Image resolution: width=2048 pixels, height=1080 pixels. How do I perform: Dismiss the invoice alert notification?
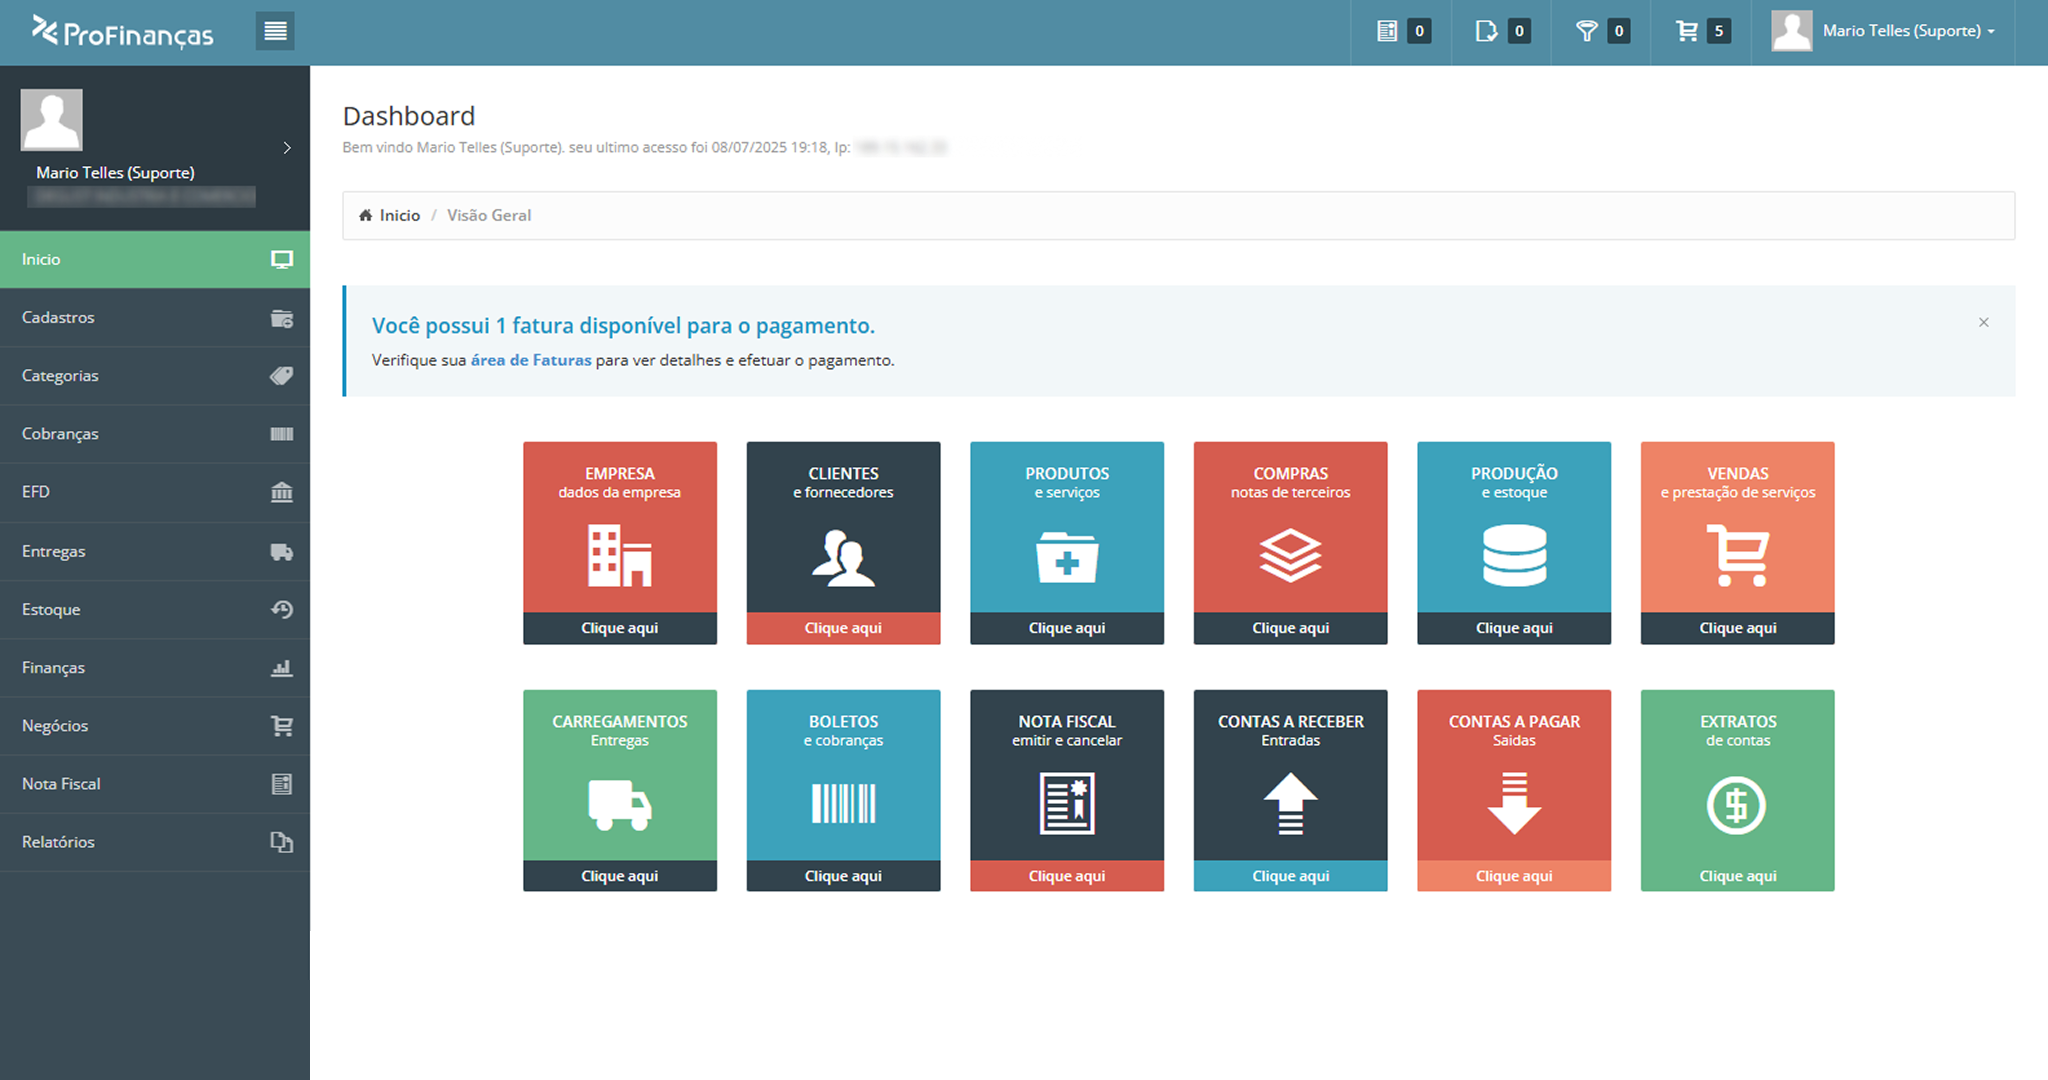1983,322
